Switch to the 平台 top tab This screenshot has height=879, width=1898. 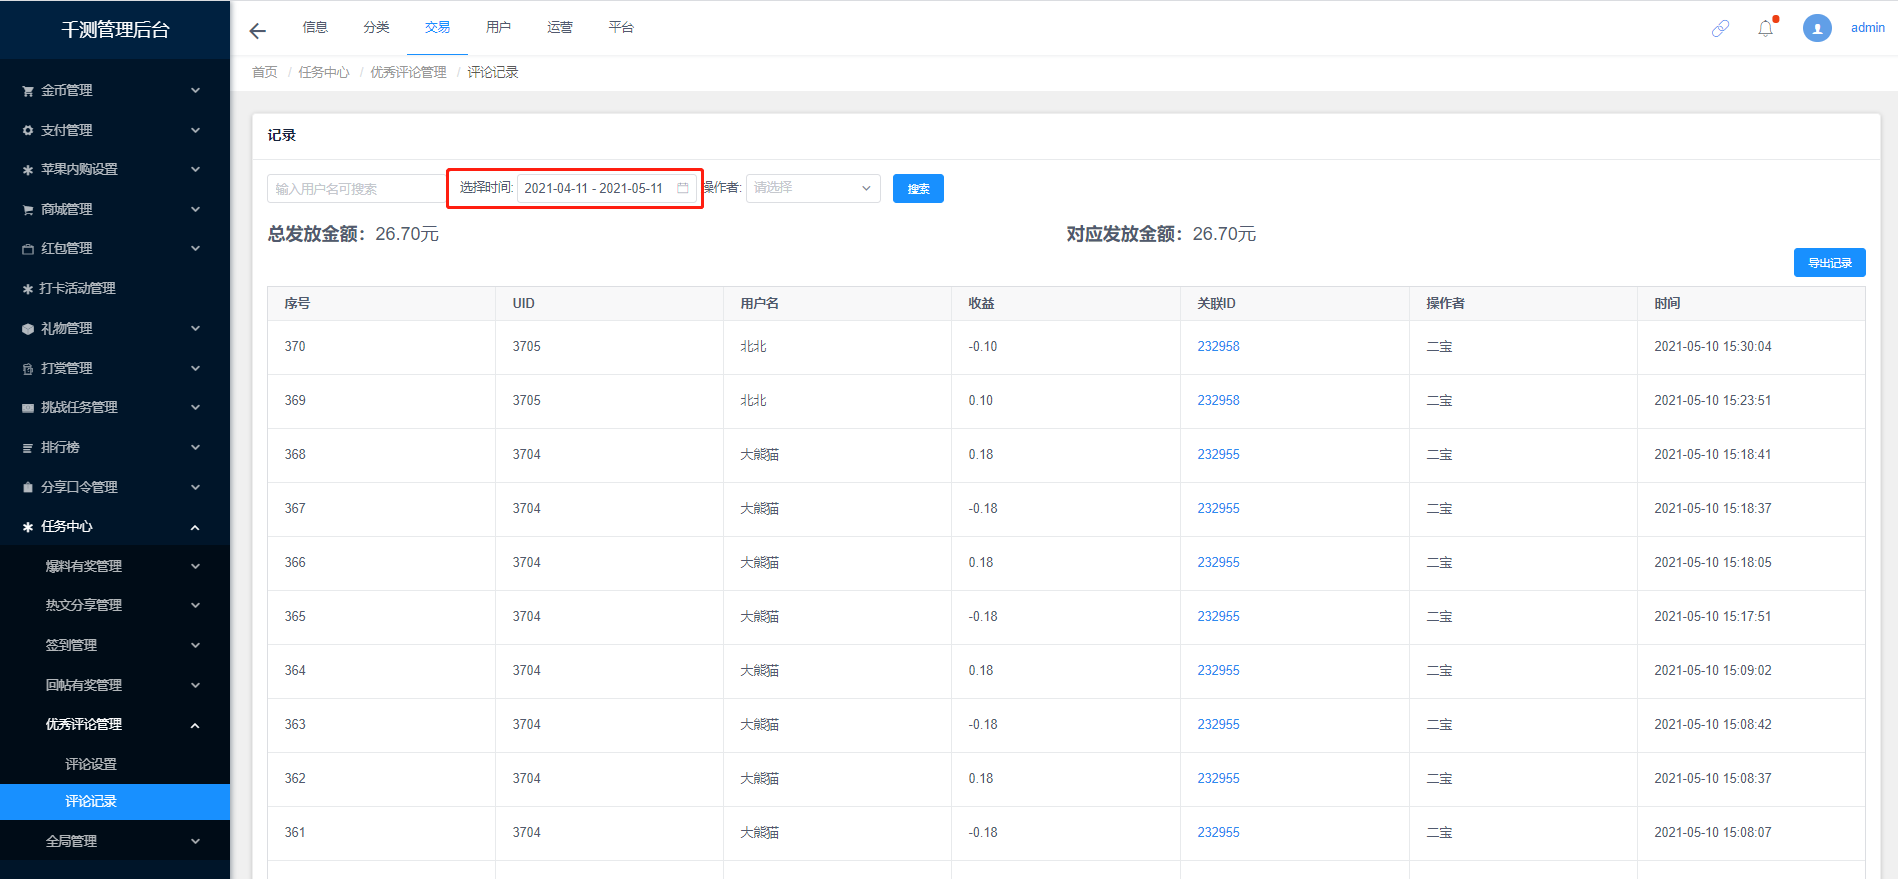pyautogui.click(x=621, y=27)
